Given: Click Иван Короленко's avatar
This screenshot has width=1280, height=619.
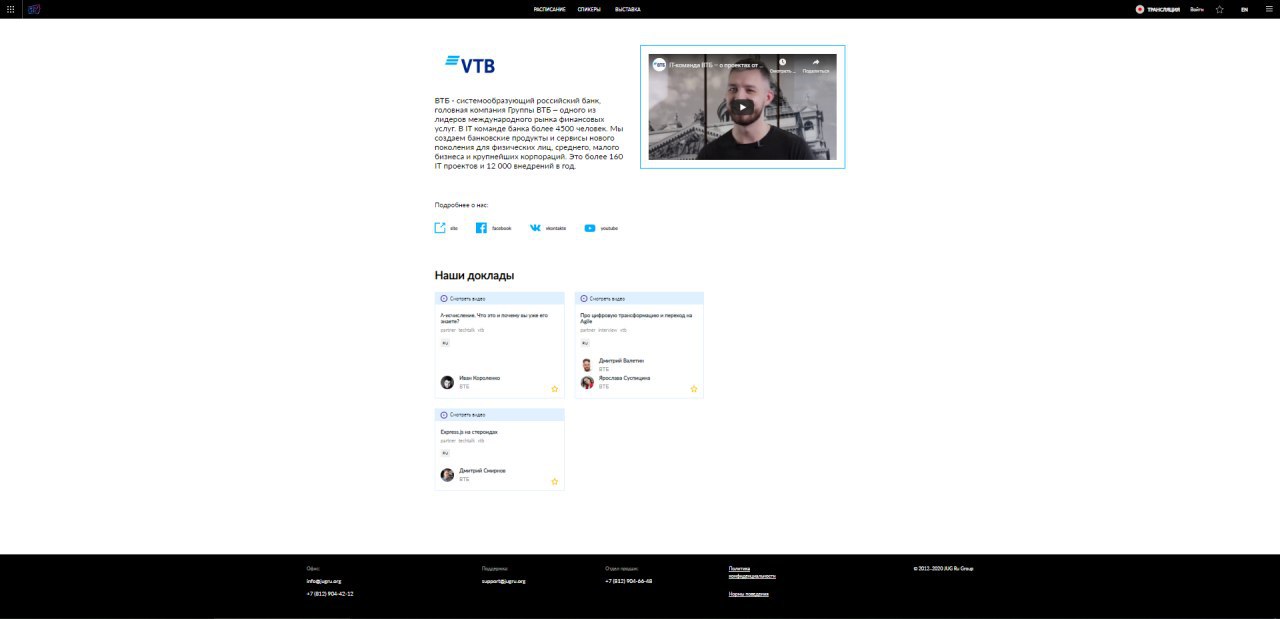Looking at the screenshot, I should [447, 382].
